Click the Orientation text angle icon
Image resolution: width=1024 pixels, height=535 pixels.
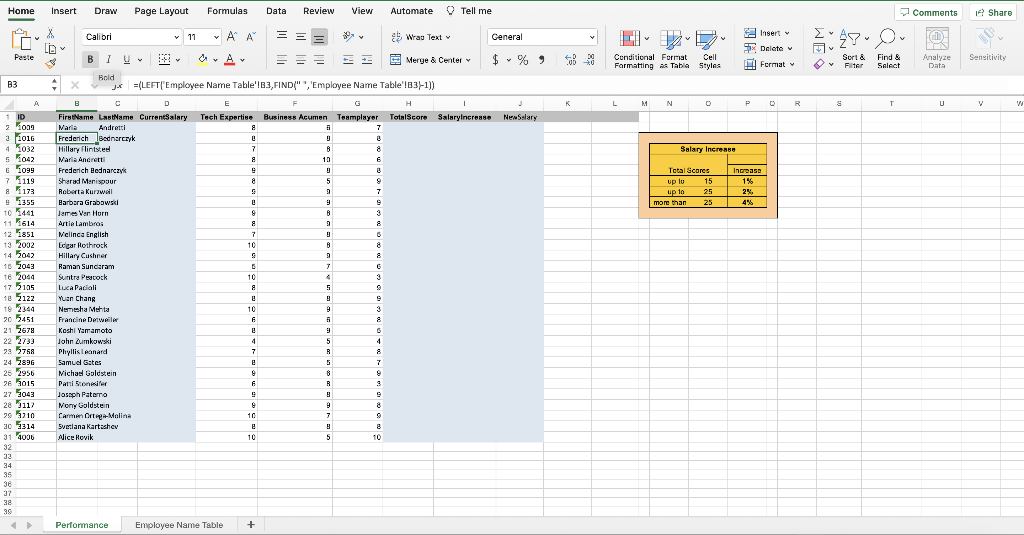349,37
